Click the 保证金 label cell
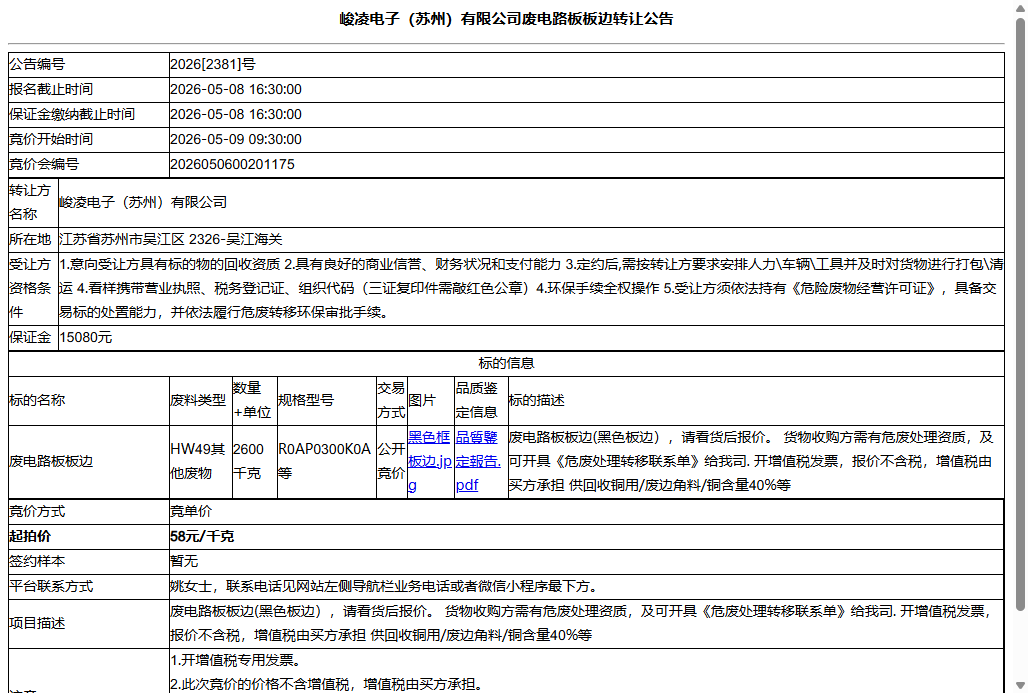This screenshot has width=1028, height=693. pos(33,338)
